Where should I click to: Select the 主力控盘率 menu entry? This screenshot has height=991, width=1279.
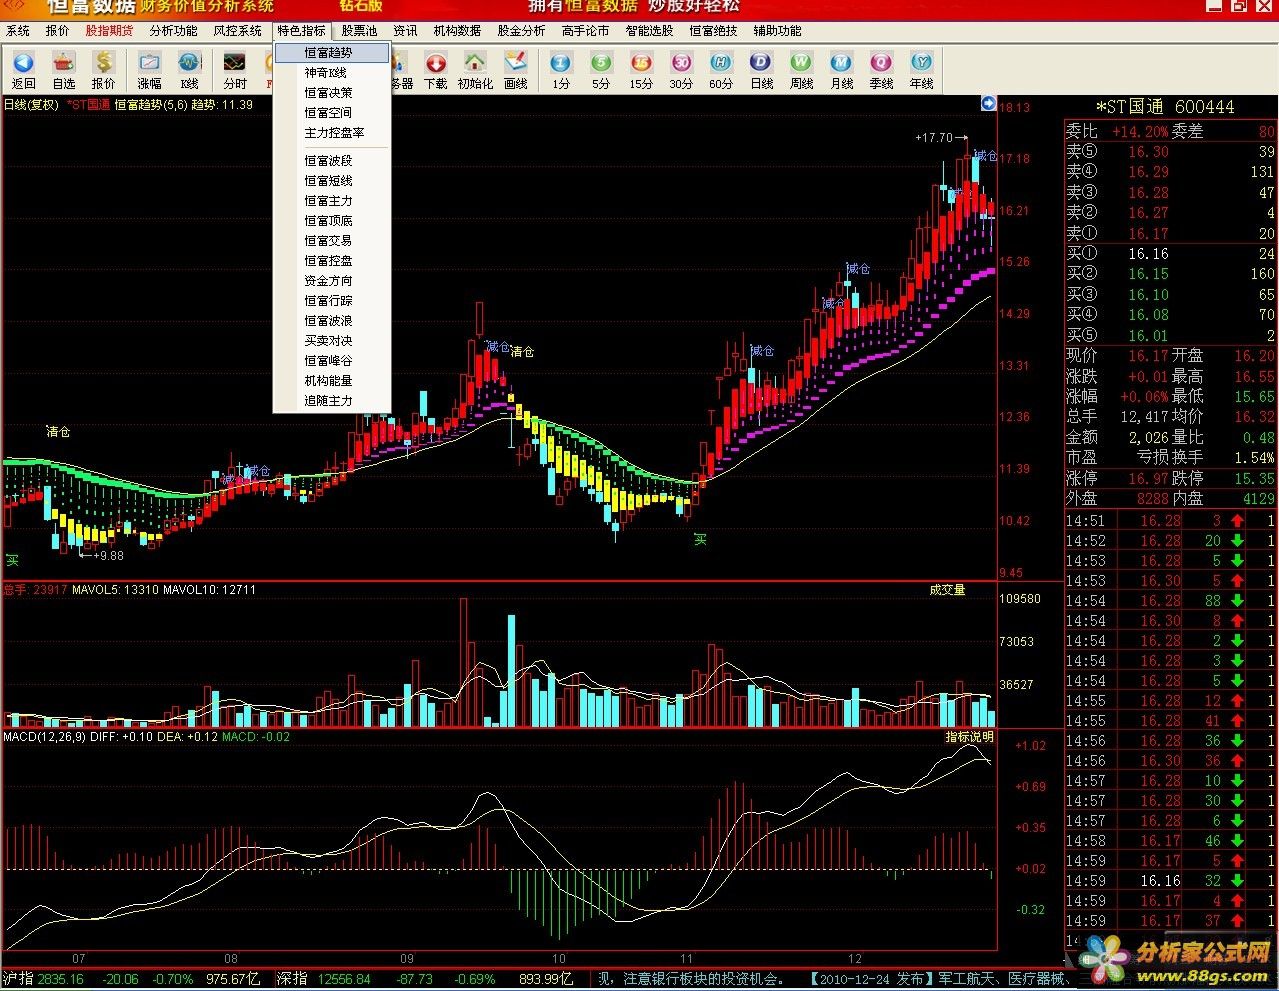click(332, 133)
